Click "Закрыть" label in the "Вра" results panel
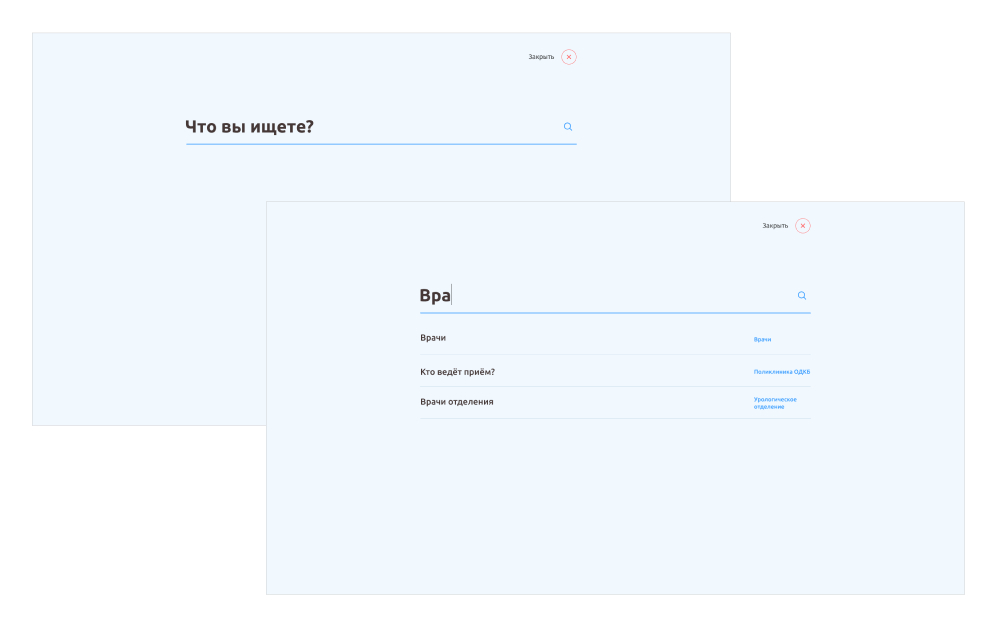1000x629 pixels. click(x=775, y=226)
